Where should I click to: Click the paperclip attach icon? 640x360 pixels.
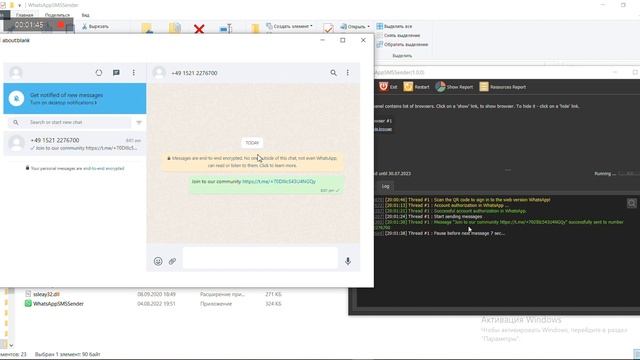click(172, 261)
